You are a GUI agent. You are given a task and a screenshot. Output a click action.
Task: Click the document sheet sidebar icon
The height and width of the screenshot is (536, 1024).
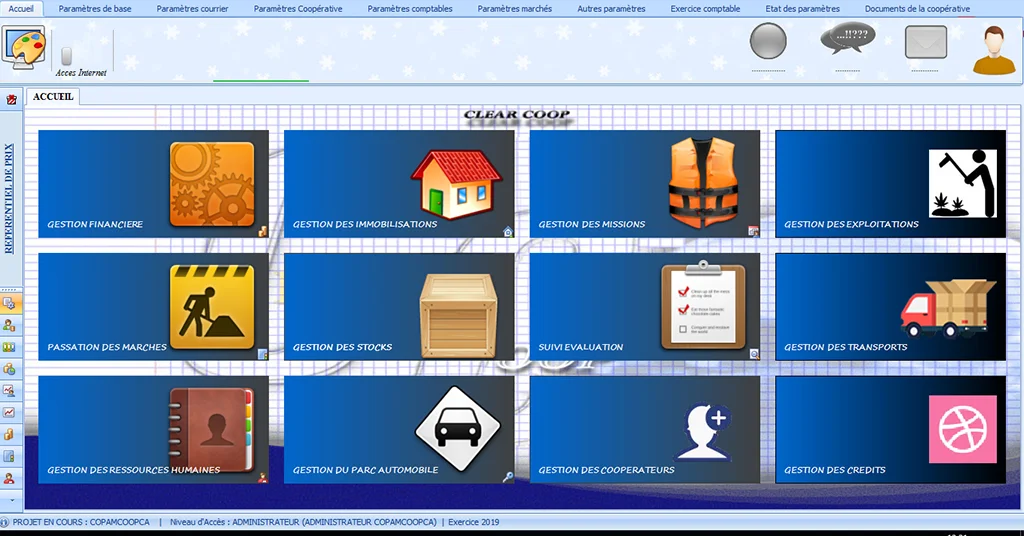click(10, 456)
